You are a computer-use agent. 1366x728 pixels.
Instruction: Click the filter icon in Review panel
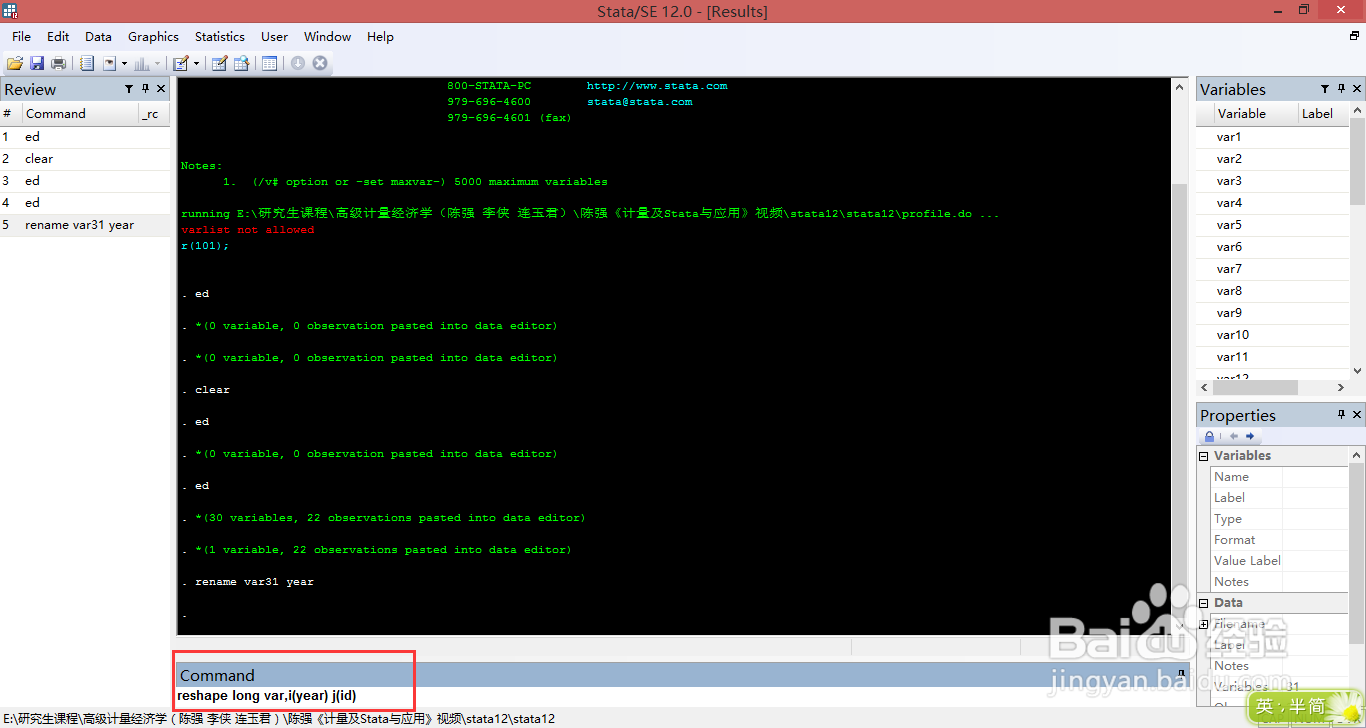[x=129, y=89]
